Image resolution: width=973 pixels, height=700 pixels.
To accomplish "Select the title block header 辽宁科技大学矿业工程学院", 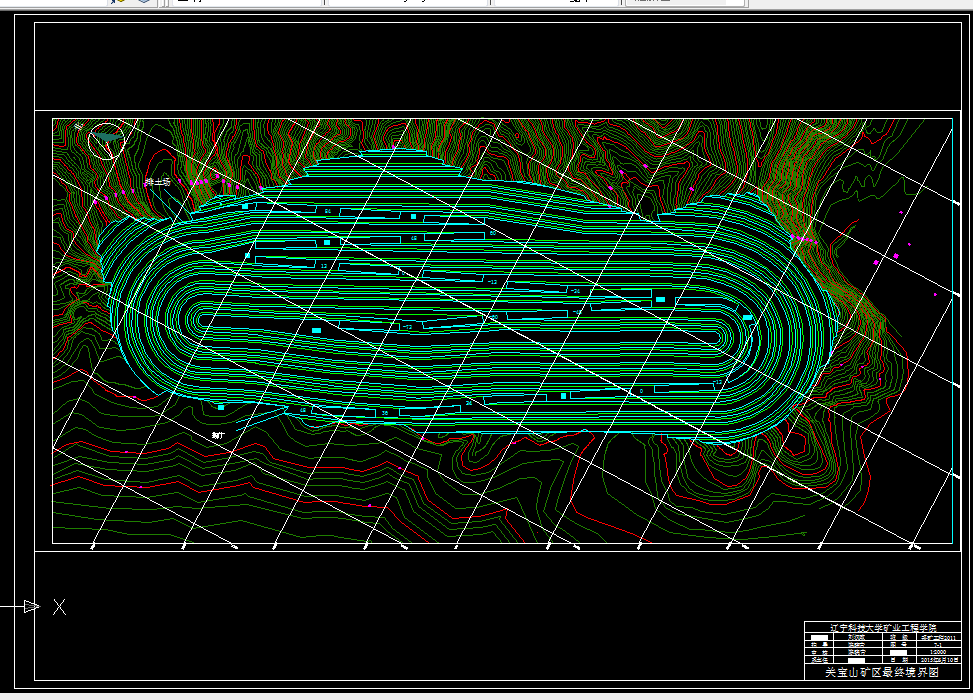I will 884,628.
